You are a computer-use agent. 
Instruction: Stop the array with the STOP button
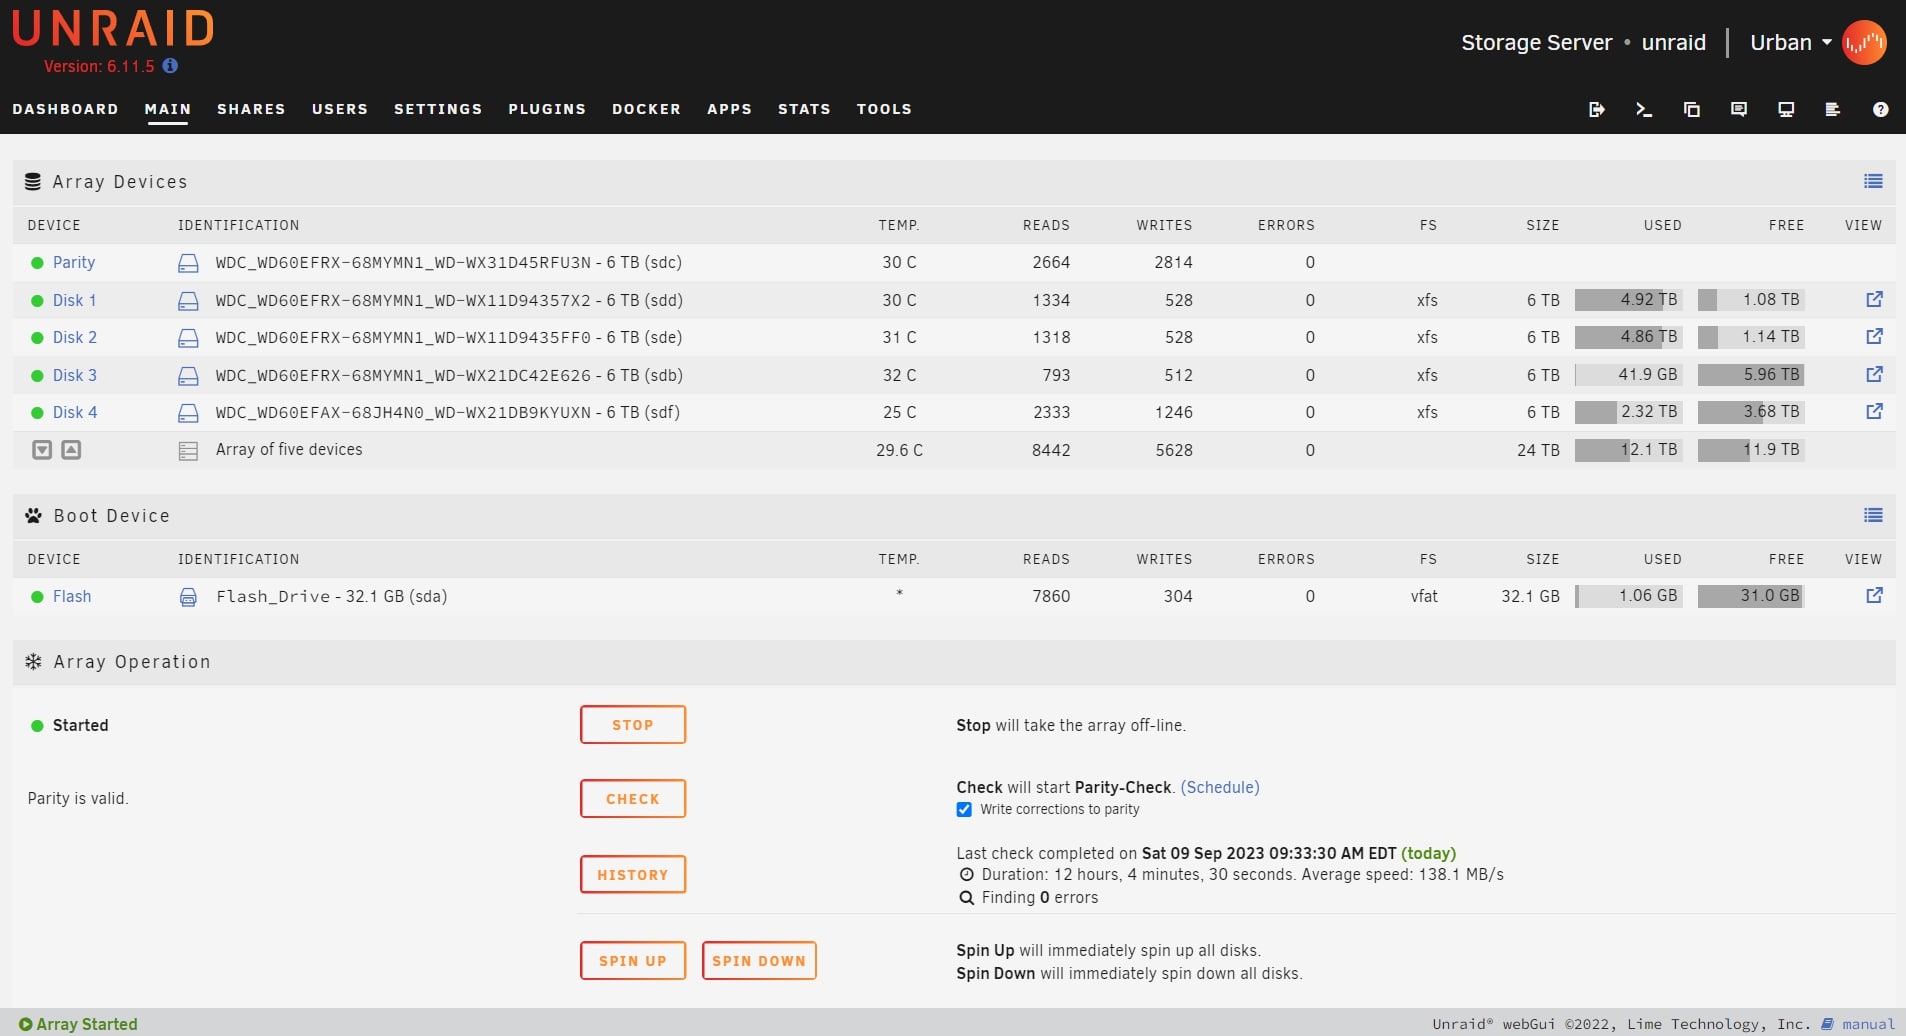pos(631,724)
